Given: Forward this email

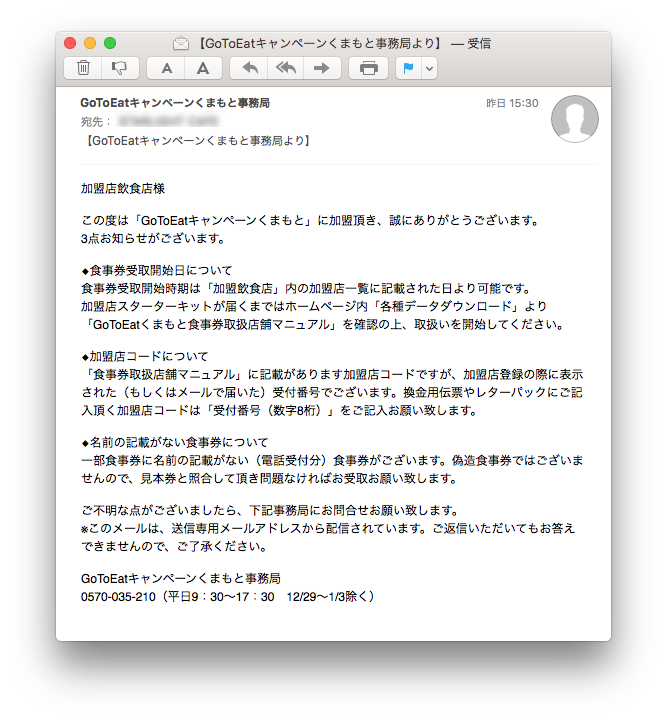Looking at the screenshot, I should [321, 68].
